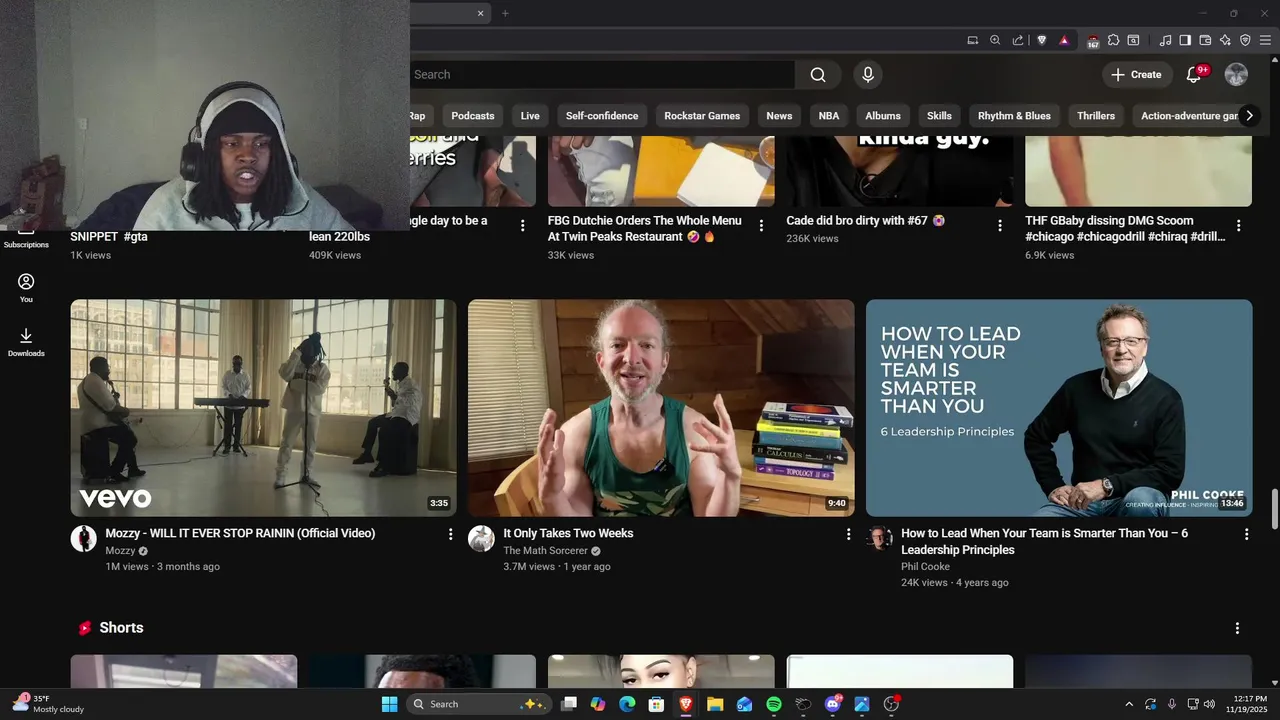This screenshot has height=720, width=1280.
Task: Open the Brave Wallet icon
Action: pyautogui.click(x=1205, y=40)
